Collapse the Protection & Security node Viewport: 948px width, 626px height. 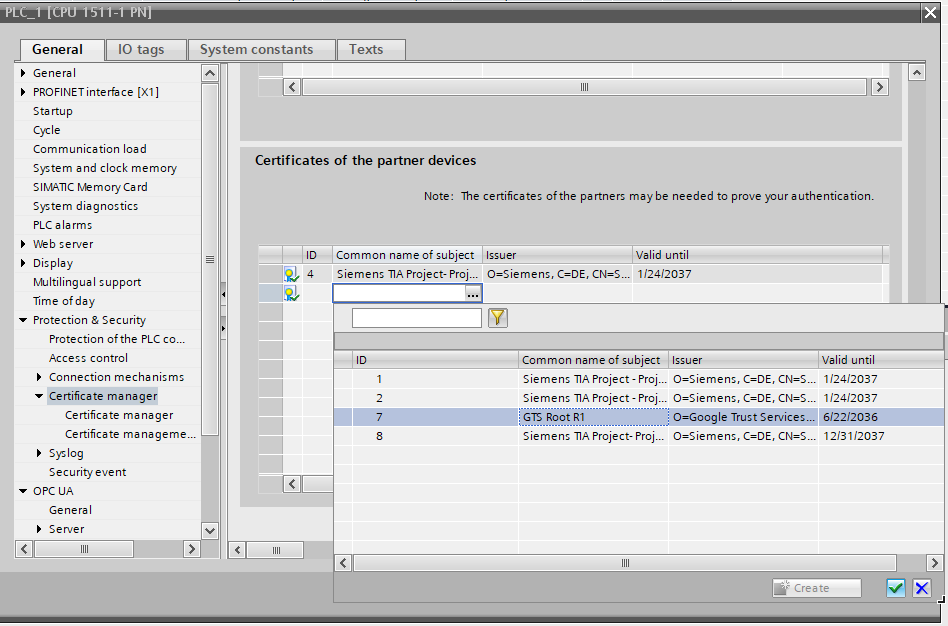(23, 320)
